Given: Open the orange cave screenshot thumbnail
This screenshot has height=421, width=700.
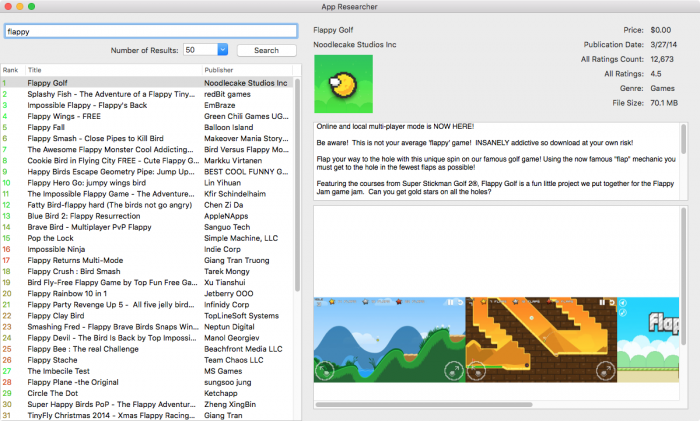Looking at the screenshot, I should [x=540, y=341].
